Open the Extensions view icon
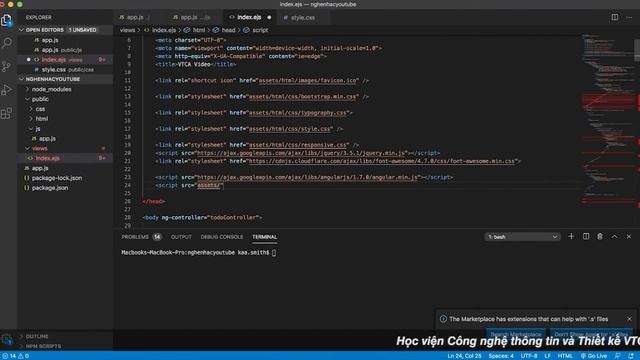Image resolution: width=640 pixels, height=360 pixels. pyautogui.click(x=7, y=113)
